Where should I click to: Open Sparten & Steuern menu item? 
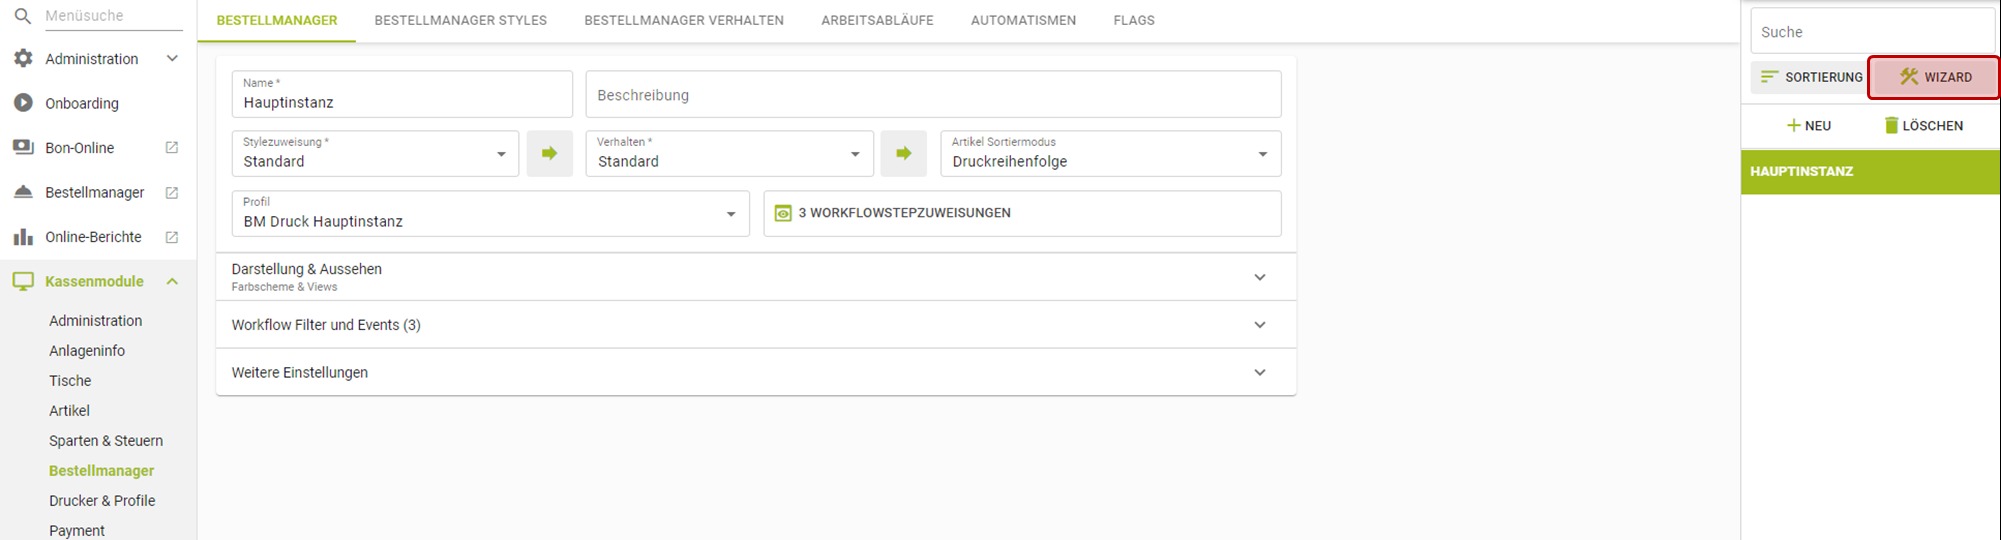click(106, 441)
